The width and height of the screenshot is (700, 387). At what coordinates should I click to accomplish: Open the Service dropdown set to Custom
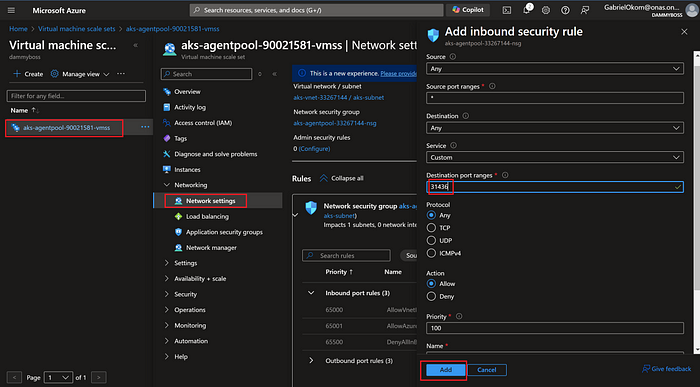pos(554,157)
